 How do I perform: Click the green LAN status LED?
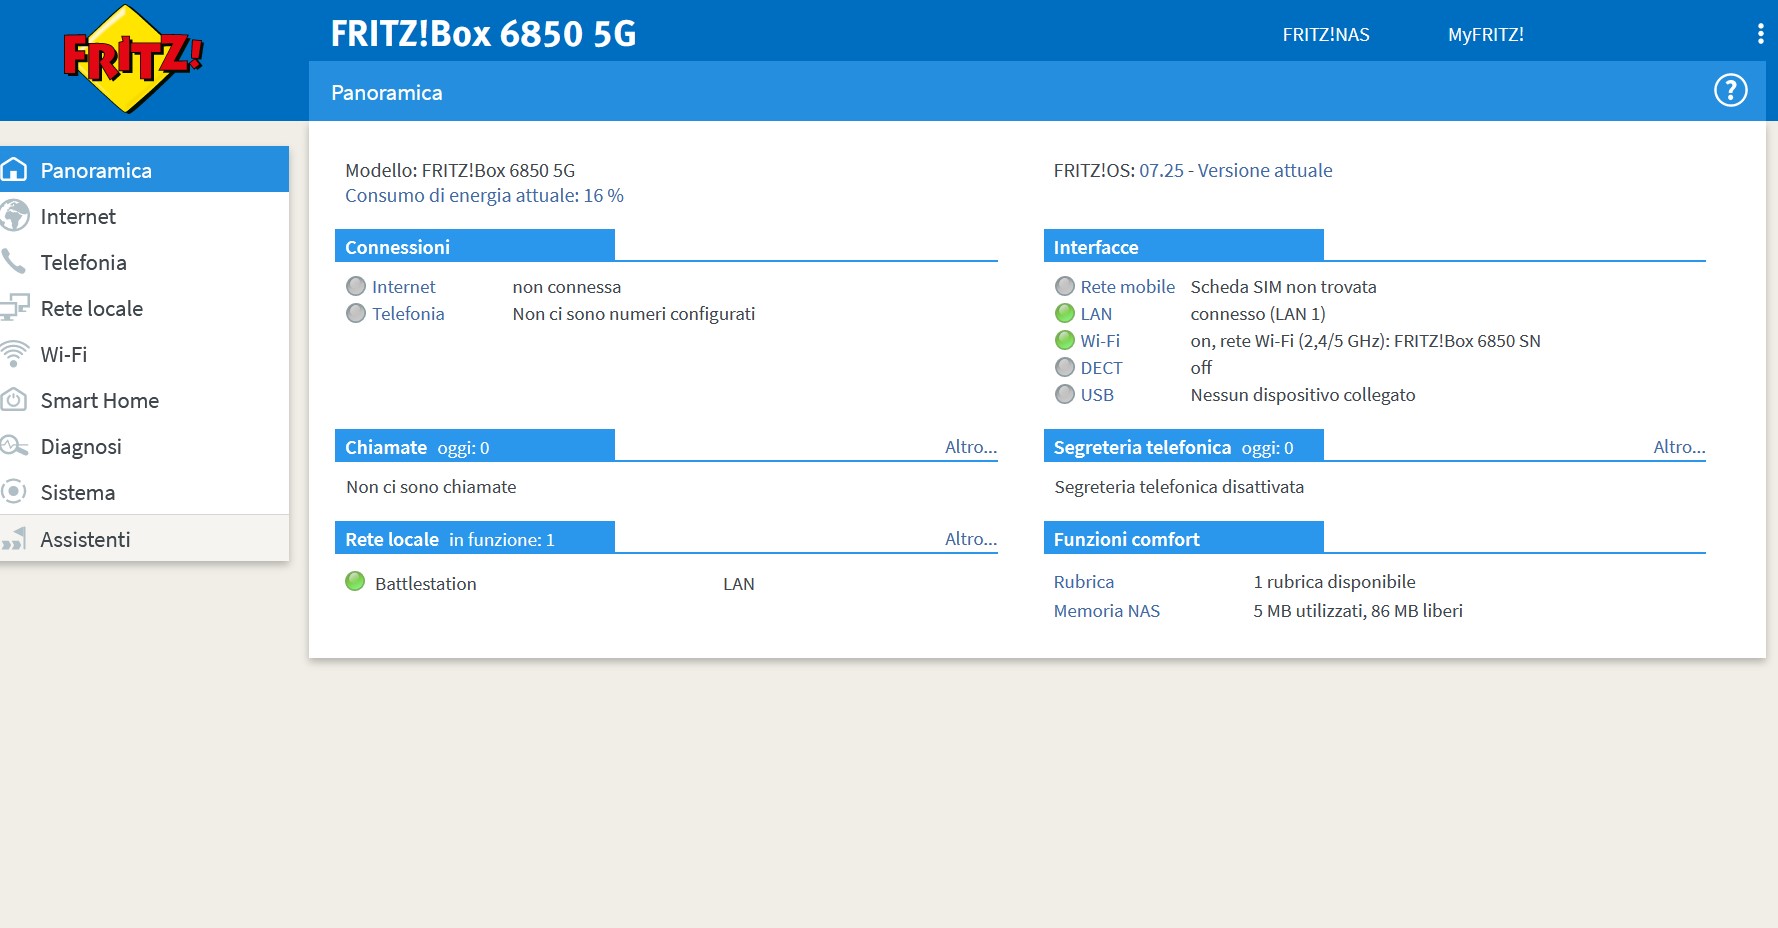[x=1065, y=313]
